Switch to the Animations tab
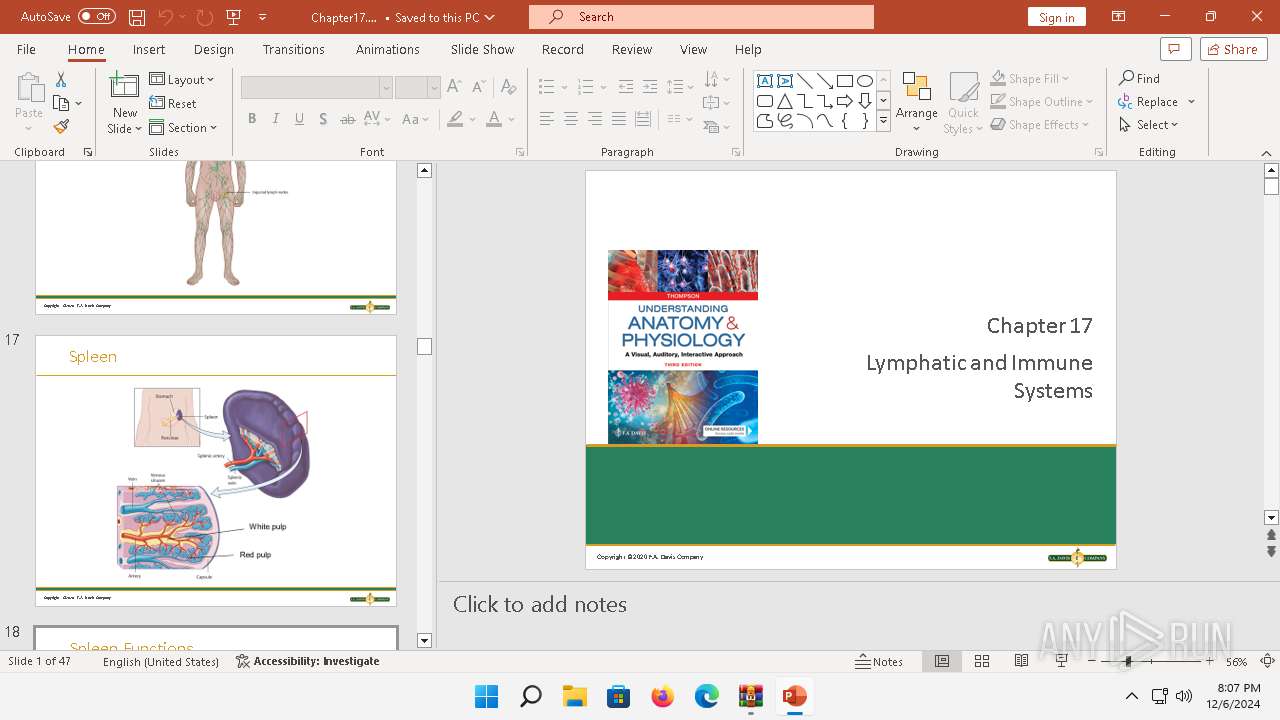This screenshot has height=720, width=1280. tap(388, 49)
